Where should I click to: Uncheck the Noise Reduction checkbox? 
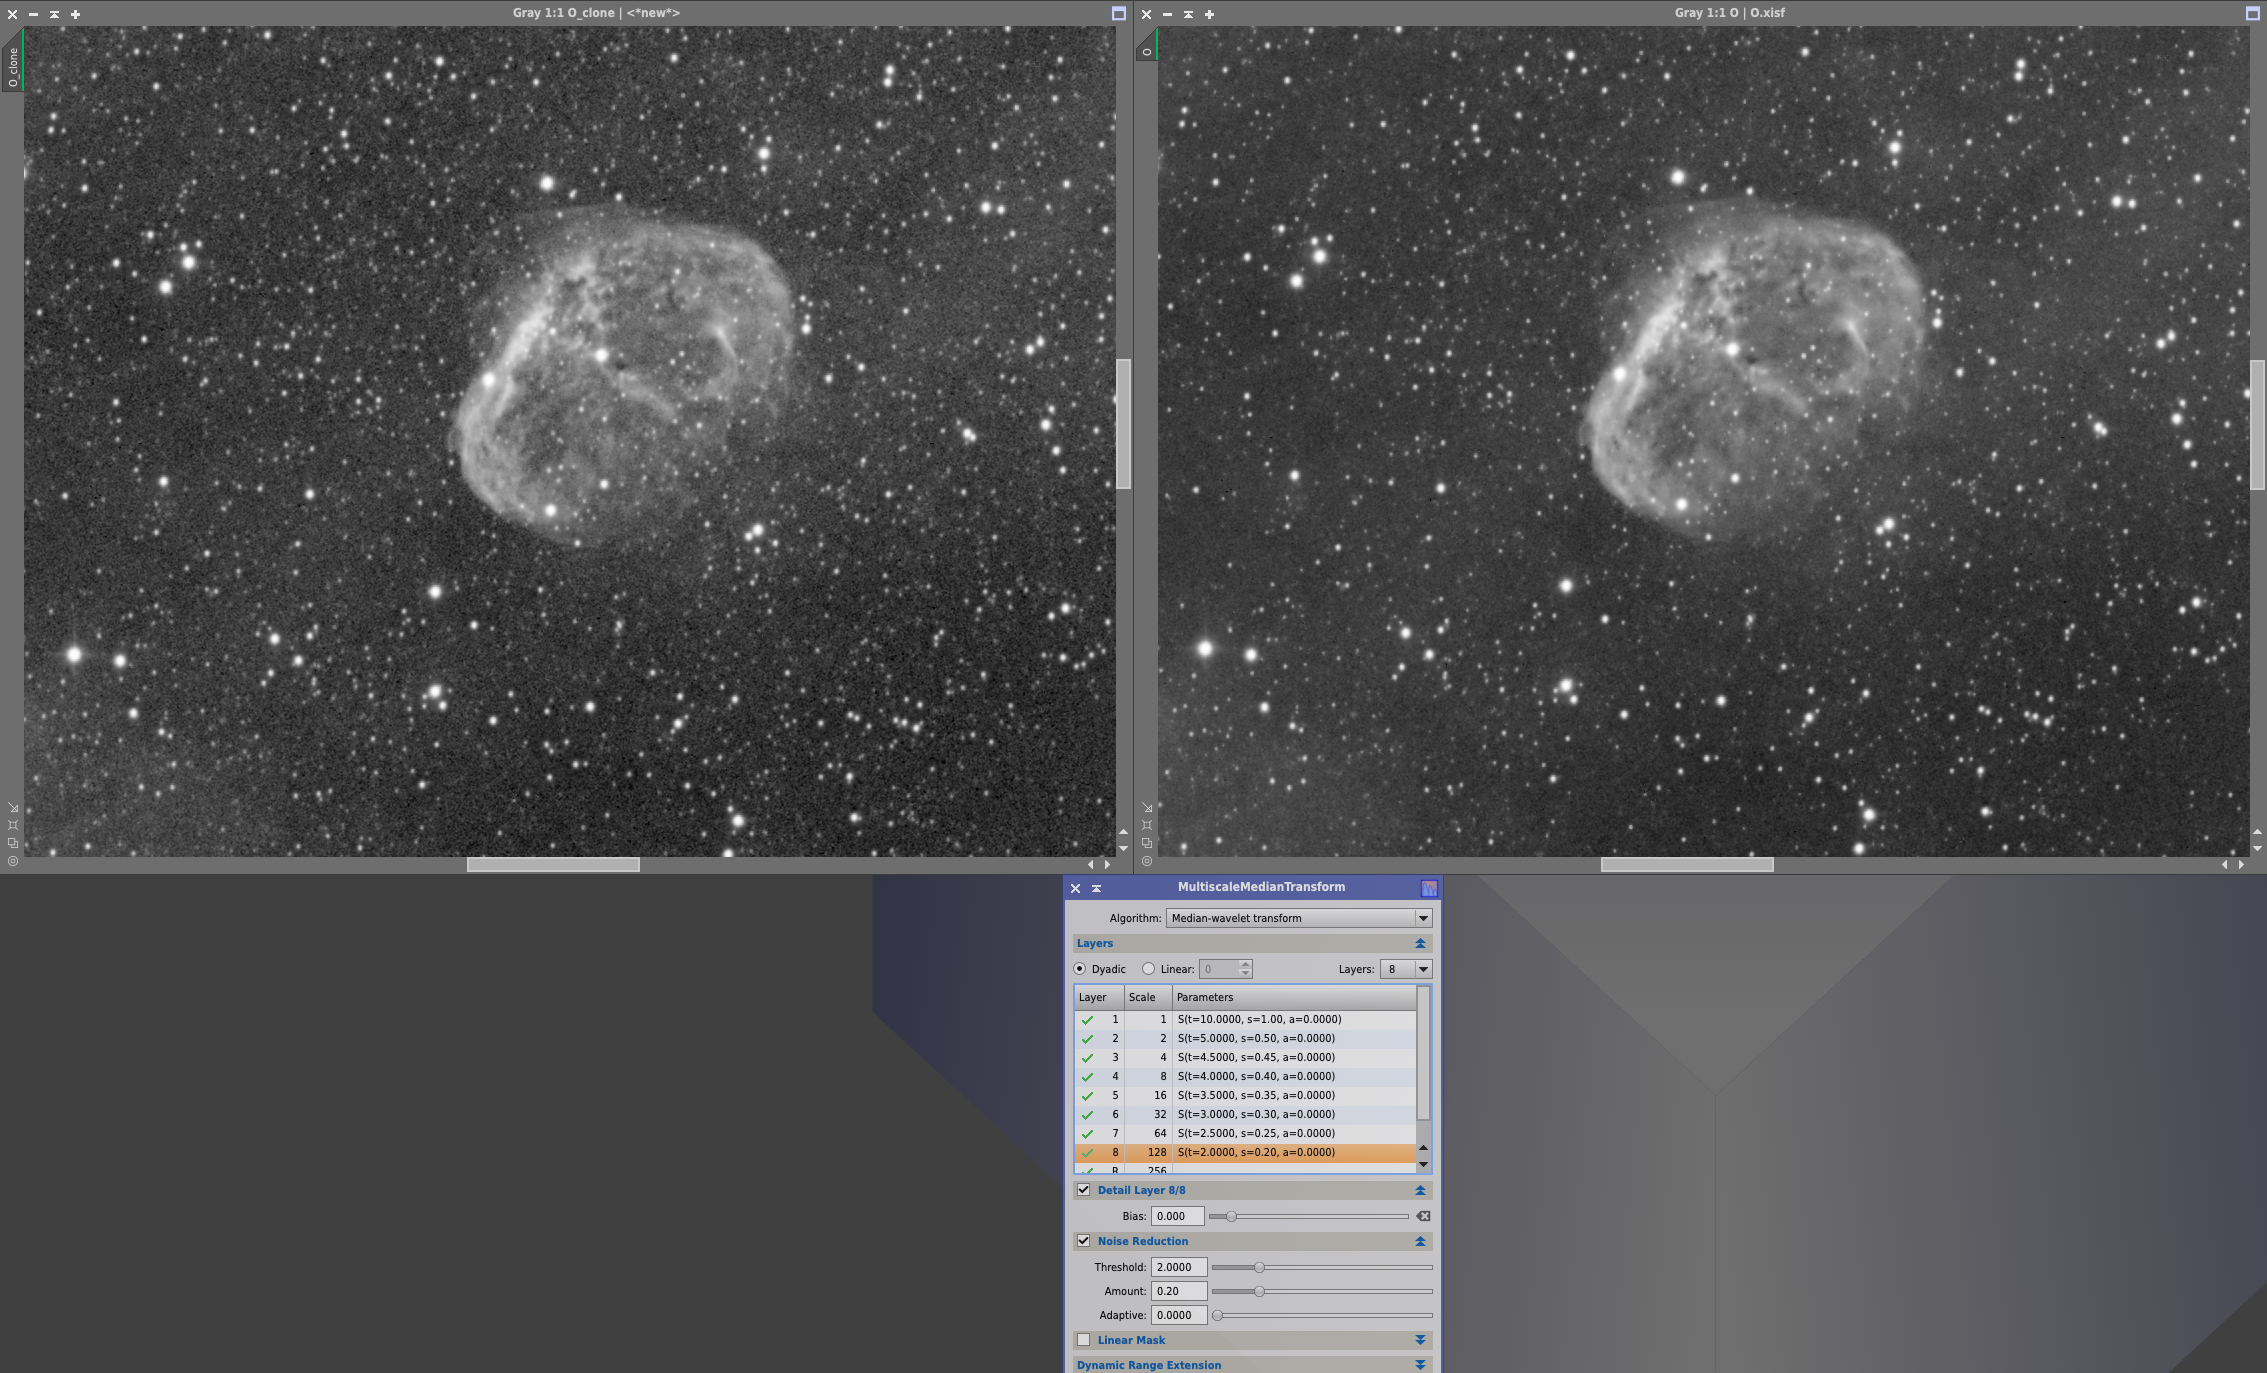pyautogui.click(x=1083, y=1241)
